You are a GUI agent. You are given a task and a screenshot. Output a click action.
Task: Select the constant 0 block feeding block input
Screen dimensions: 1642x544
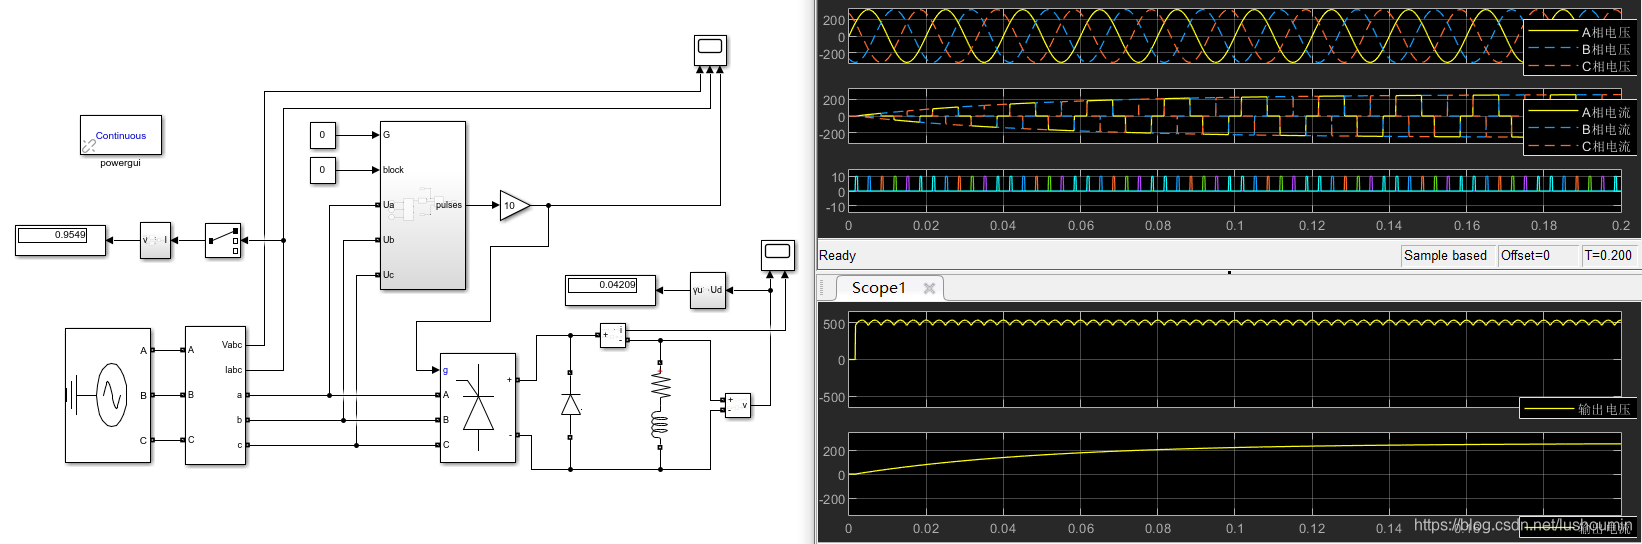[x=323, y=169]
